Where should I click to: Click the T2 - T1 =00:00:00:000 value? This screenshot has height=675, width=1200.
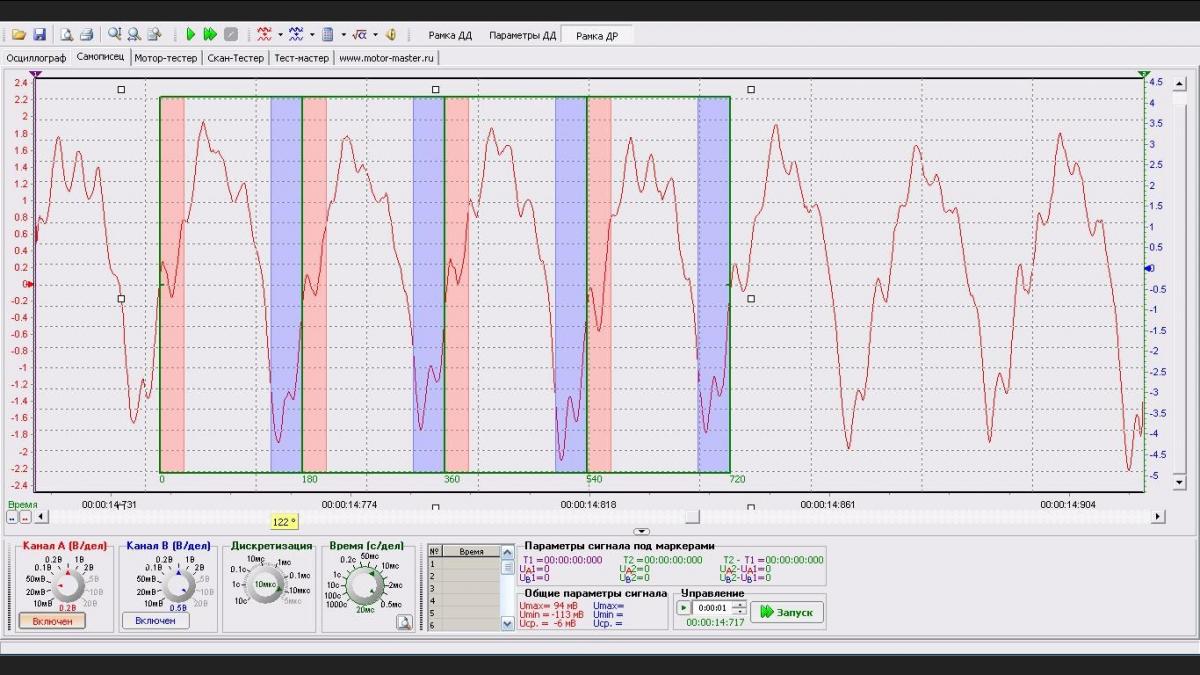click(771, 560)
